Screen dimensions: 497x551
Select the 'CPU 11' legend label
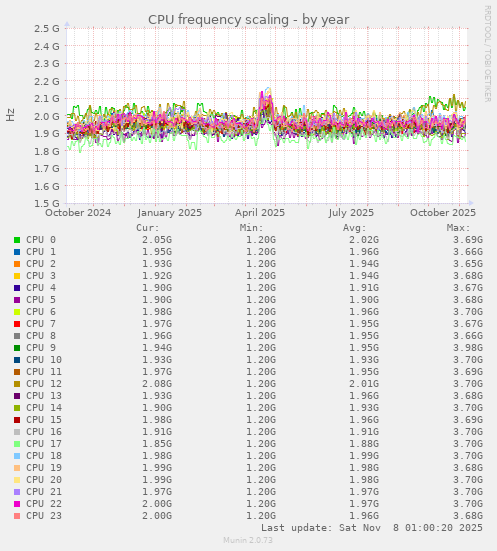(44, 372)
